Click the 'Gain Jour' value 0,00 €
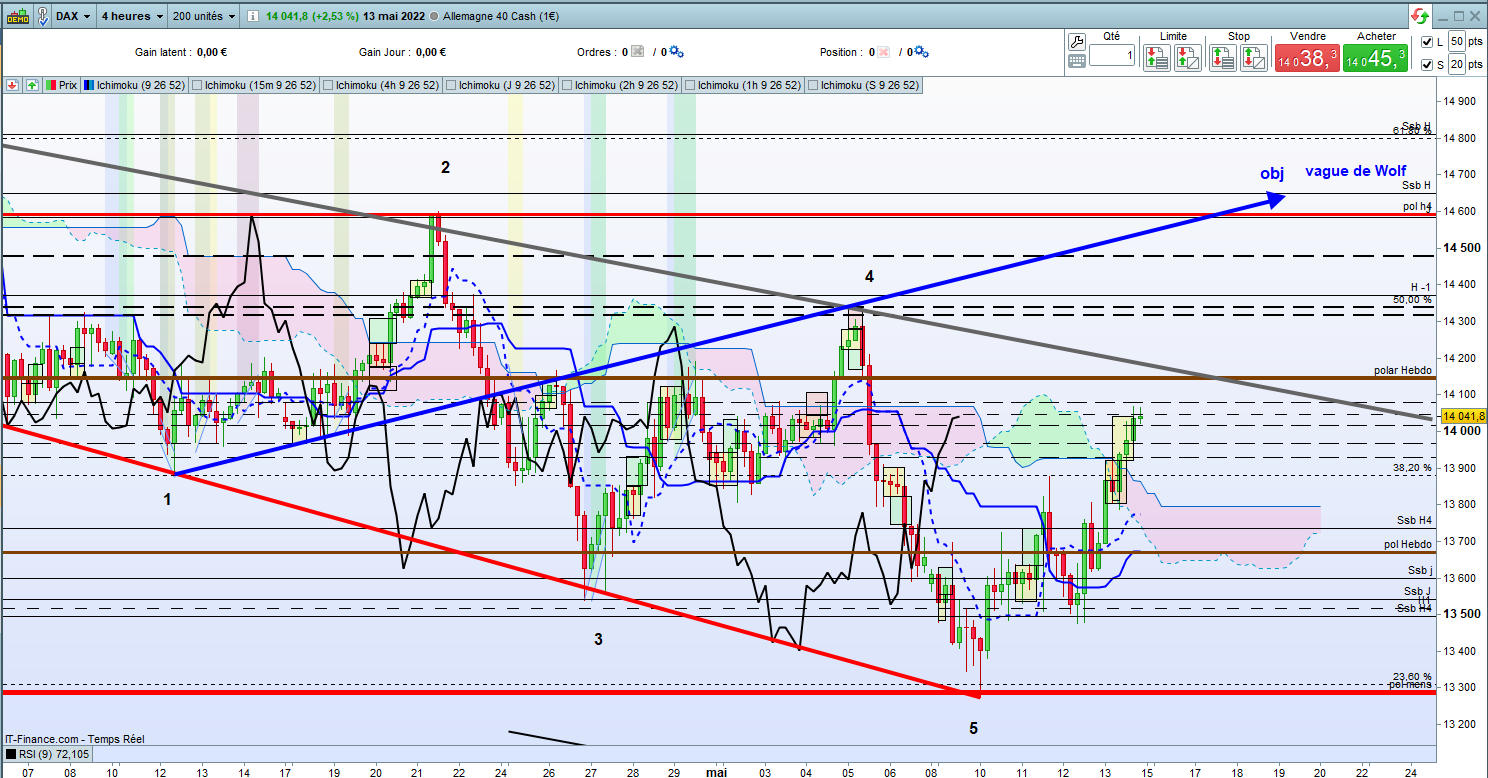The width and height of the screenshot is (1488, 778). pyautogui.click(x=430, y=52)
